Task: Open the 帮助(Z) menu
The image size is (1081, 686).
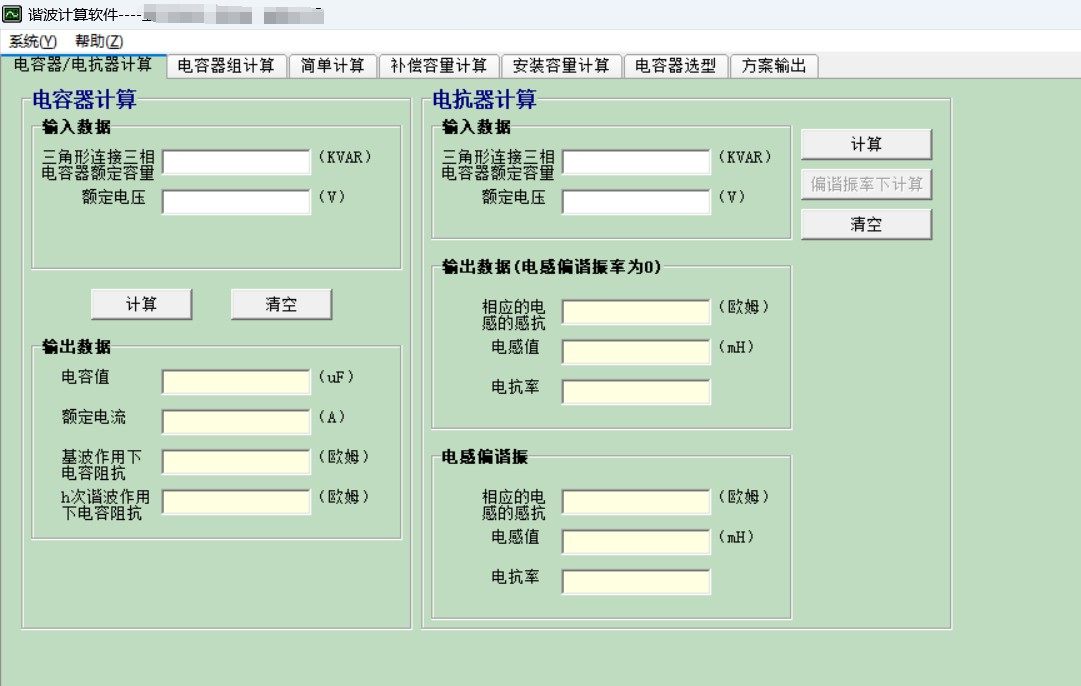Action: click(x=99, y=41)
